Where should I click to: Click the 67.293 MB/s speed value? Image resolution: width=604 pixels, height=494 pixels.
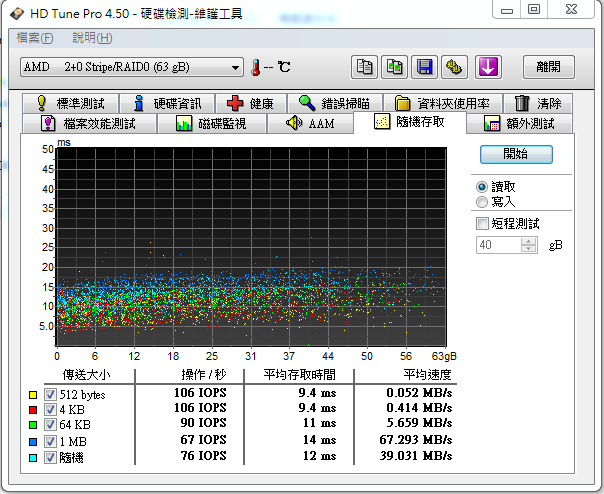pos(416,440)
